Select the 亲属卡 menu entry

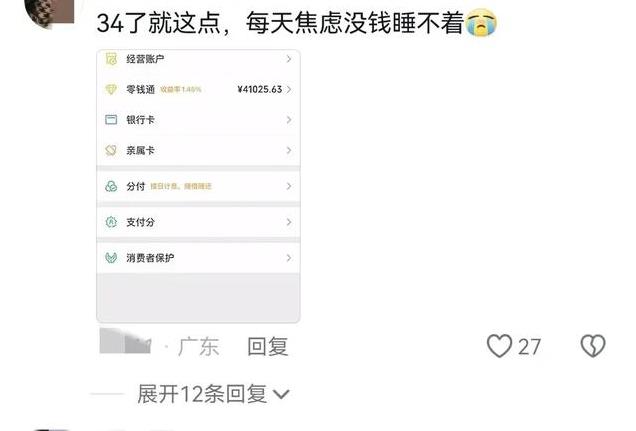tap(198, 150)
